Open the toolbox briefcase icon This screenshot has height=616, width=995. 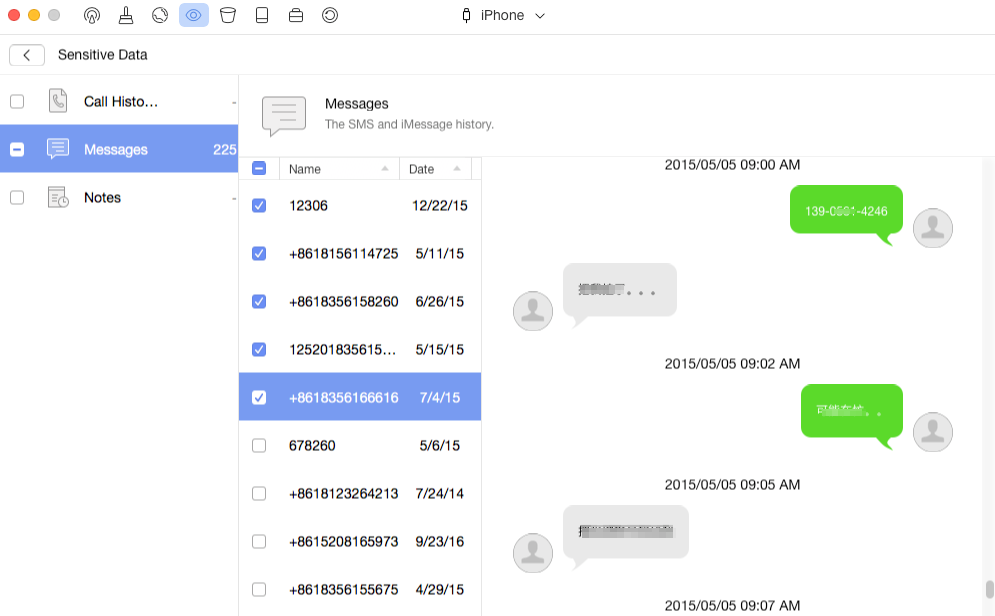coord(296,15)
